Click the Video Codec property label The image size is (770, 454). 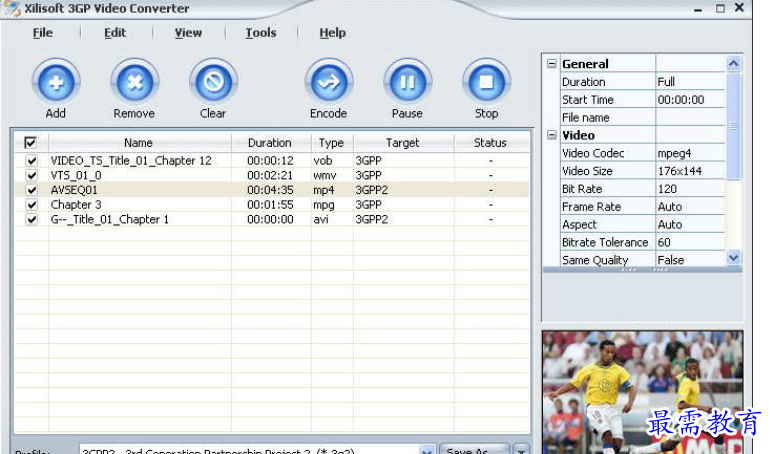tap(593, 153)
